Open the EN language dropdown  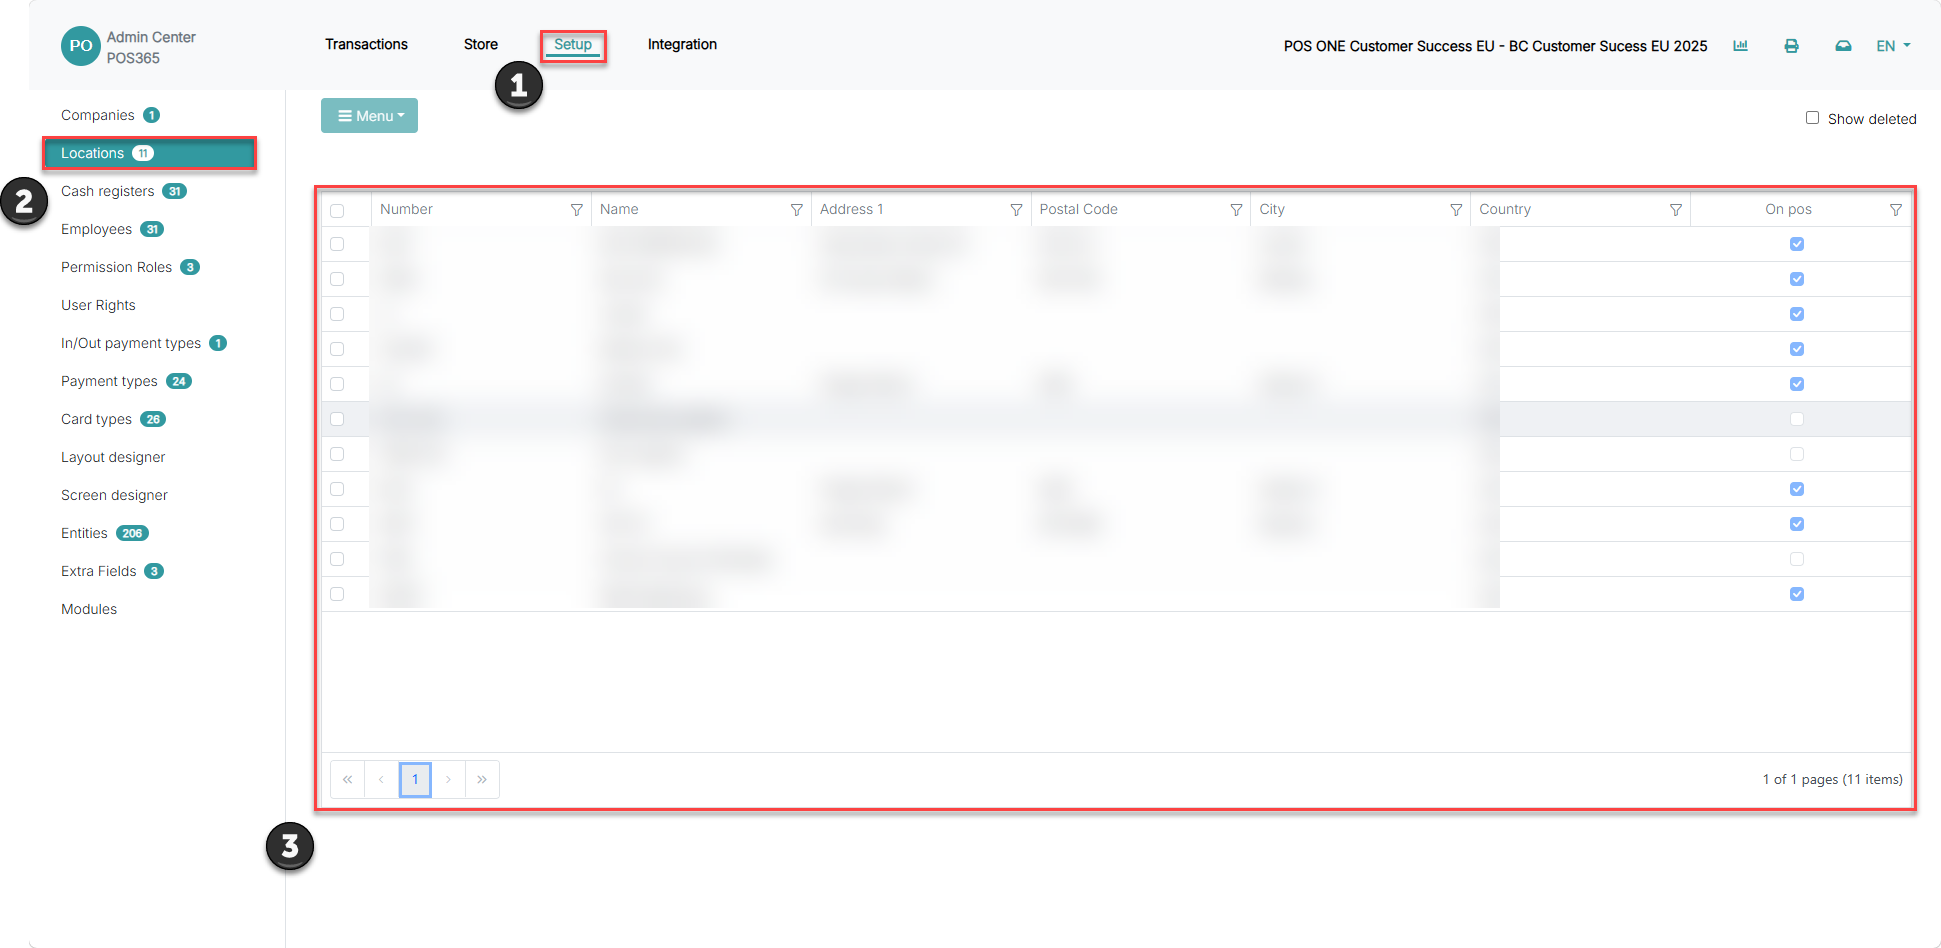coord(1893,46)
